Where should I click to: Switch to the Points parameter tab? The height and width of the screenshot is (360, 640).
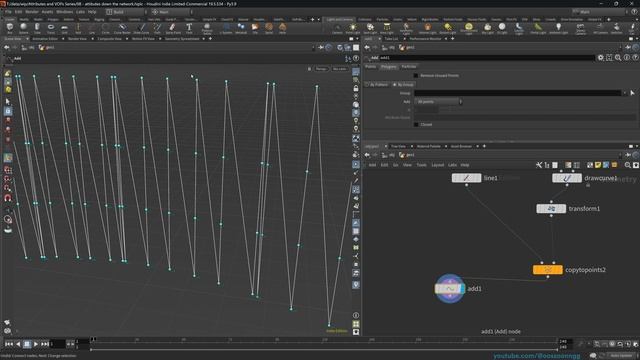pyautogui.click(x=370, y=67)
